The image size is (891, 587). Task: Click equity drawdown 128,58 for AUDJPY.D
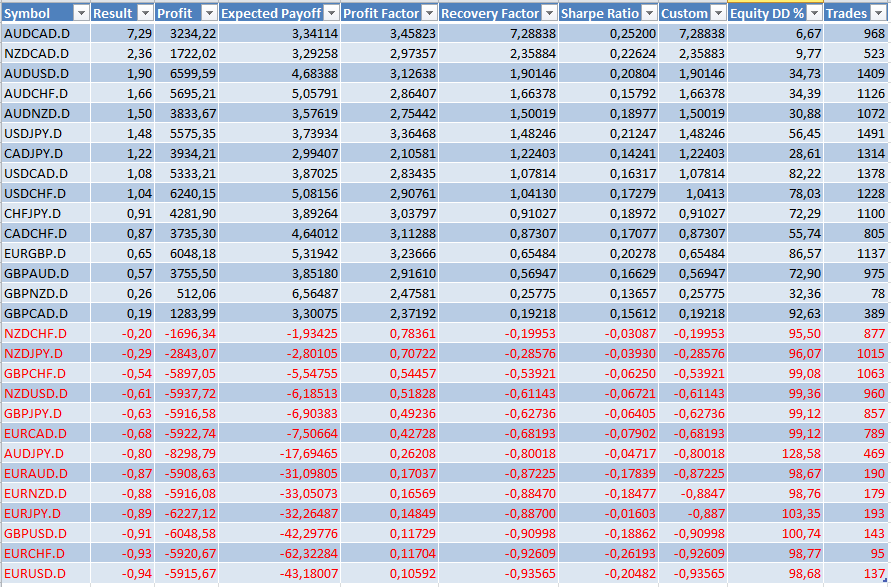point(801,453)
